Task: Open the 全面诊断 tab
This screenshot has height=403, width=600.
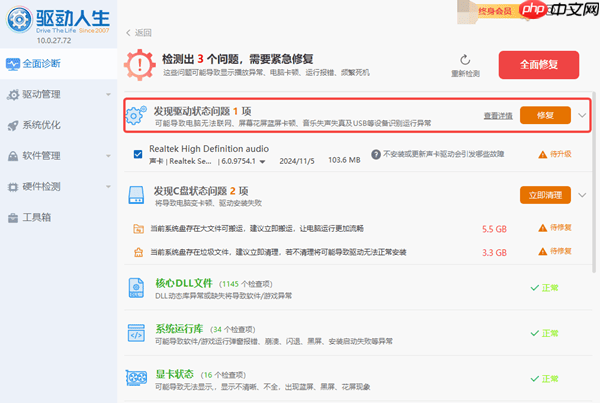Action: coord(59,64)
